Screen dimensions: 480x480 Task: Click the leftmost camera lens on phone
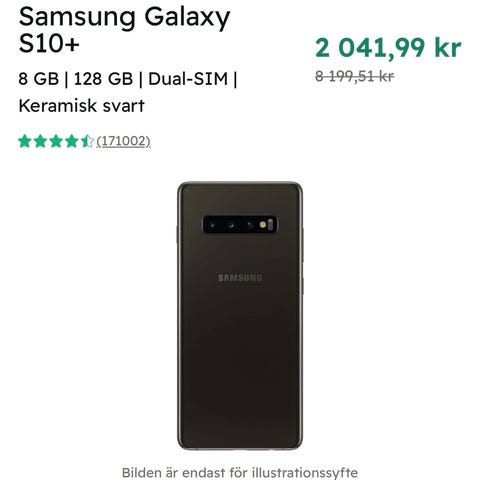(212, 225)
